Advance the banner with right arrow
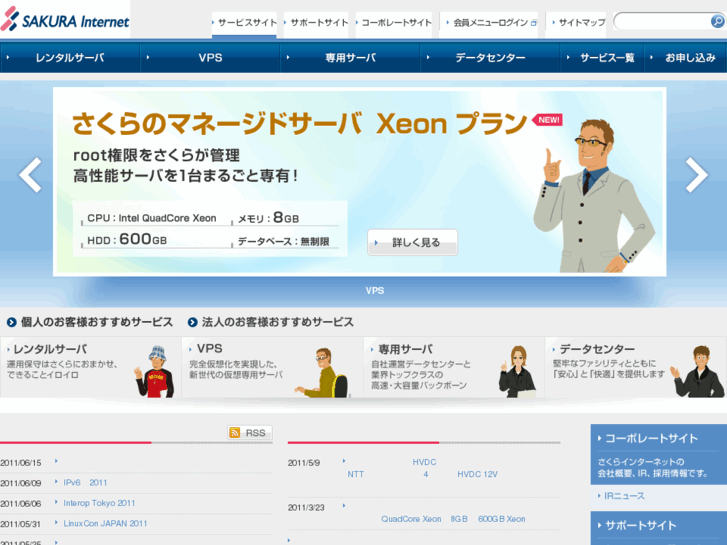 [x=696, y=175]
